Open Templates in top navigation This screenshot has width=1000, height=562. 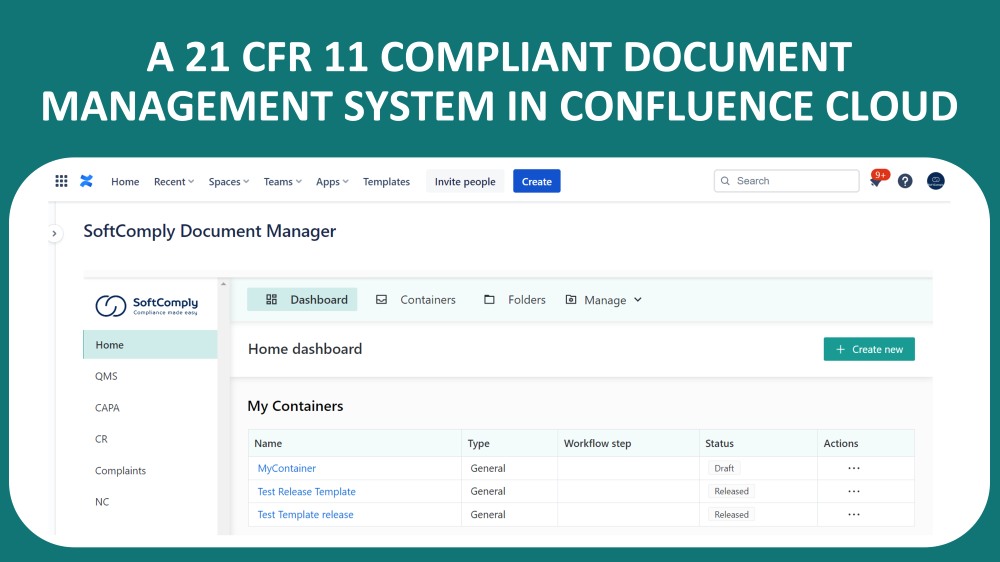click(386, 182)
